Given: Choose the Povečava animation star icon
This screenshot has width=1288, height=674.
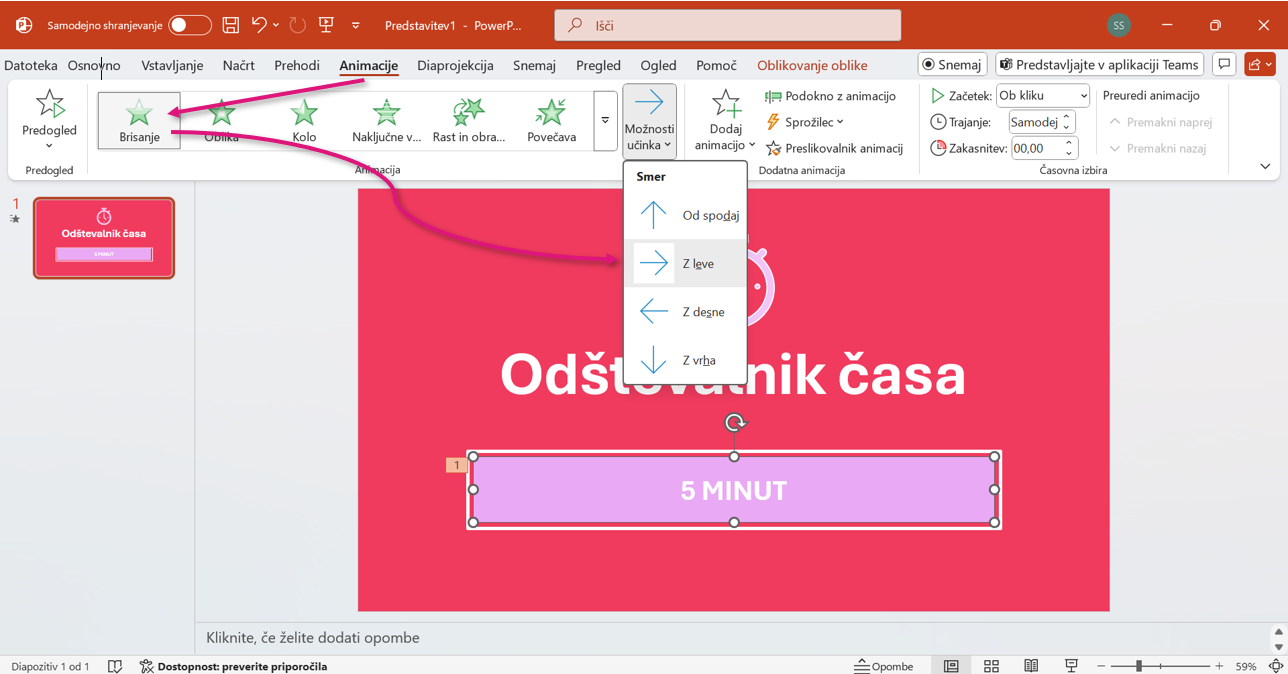Looking at the screenshot, I should (551, 113).
